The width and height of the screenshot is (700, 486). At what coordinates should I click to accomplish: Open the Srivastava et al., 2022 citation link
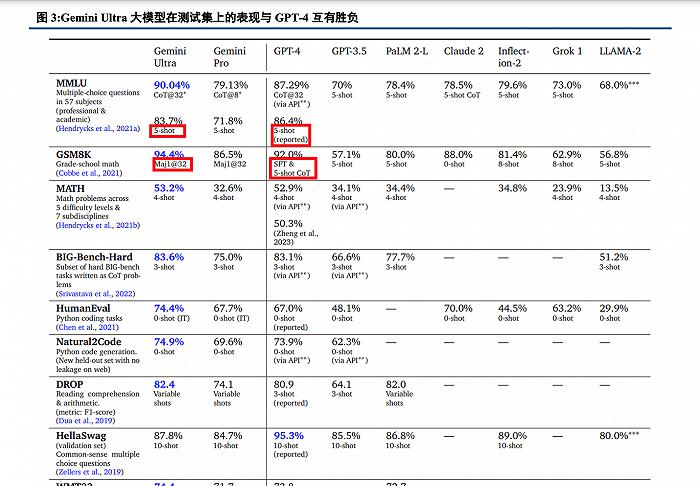point(96,294)
